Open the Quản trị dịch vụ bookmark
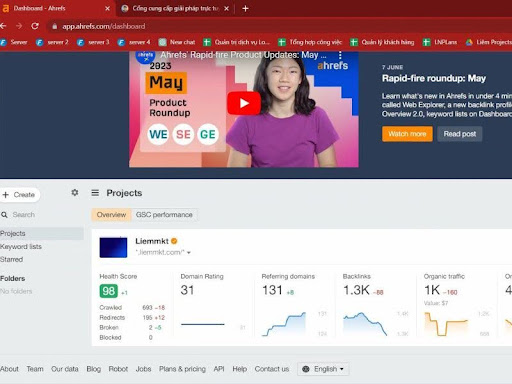The width and height of the screenshot is (512, 384). pos(236,42)
